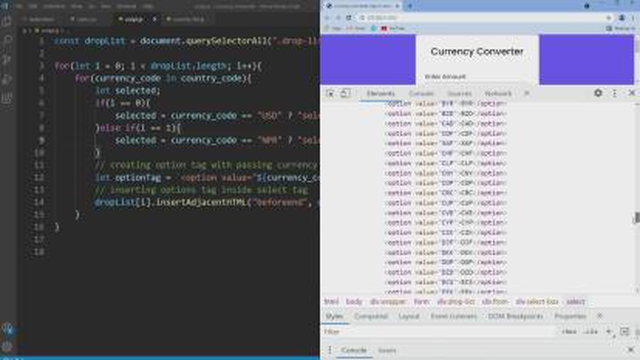640x360 pixels.
Task: Show more style pane tabs chevron
Action: tap(600, 316)
